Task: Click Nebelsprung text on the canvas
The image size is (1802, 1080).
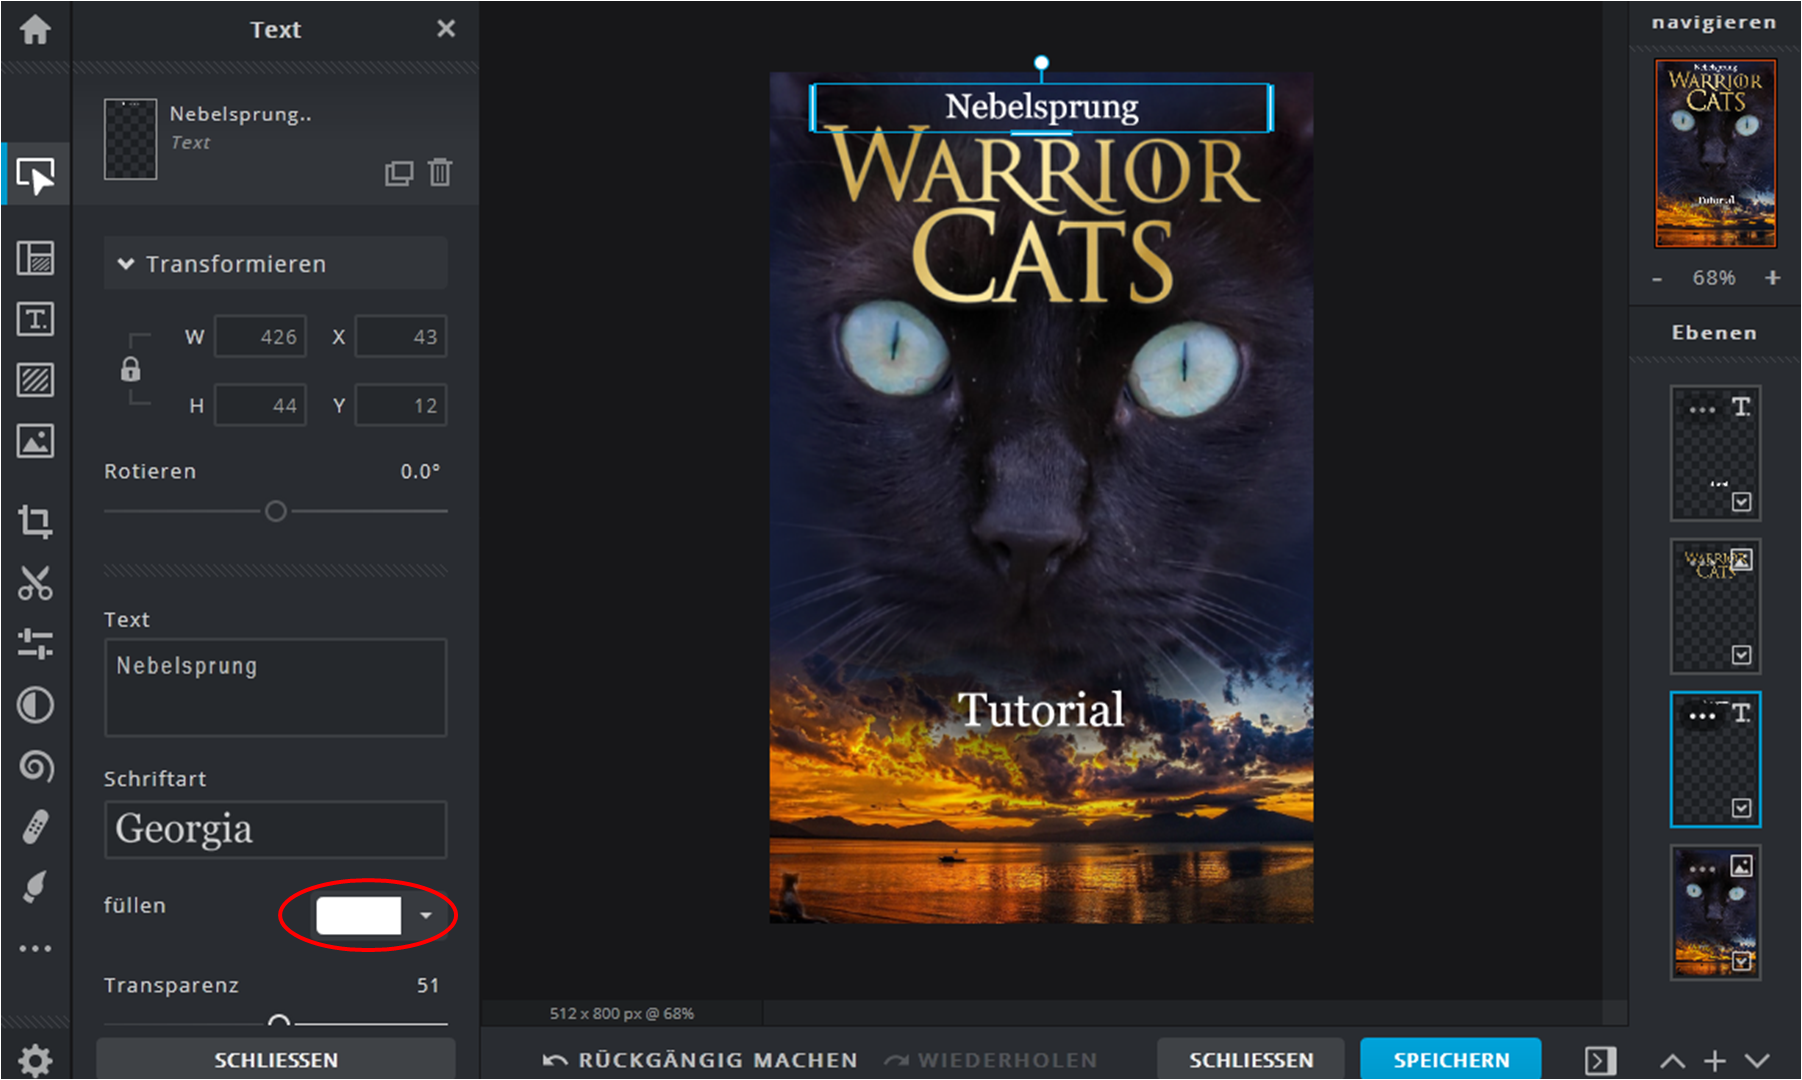Action: (x=1041, y=106)
